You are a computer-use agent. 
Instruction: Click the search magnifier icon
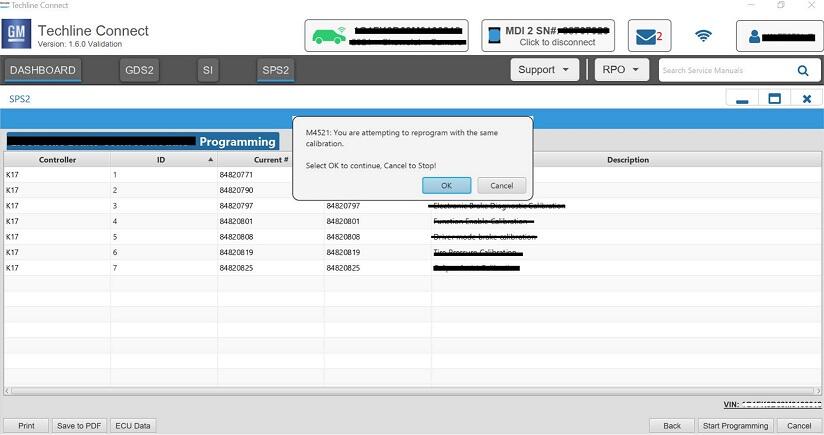tap(803, 71)
